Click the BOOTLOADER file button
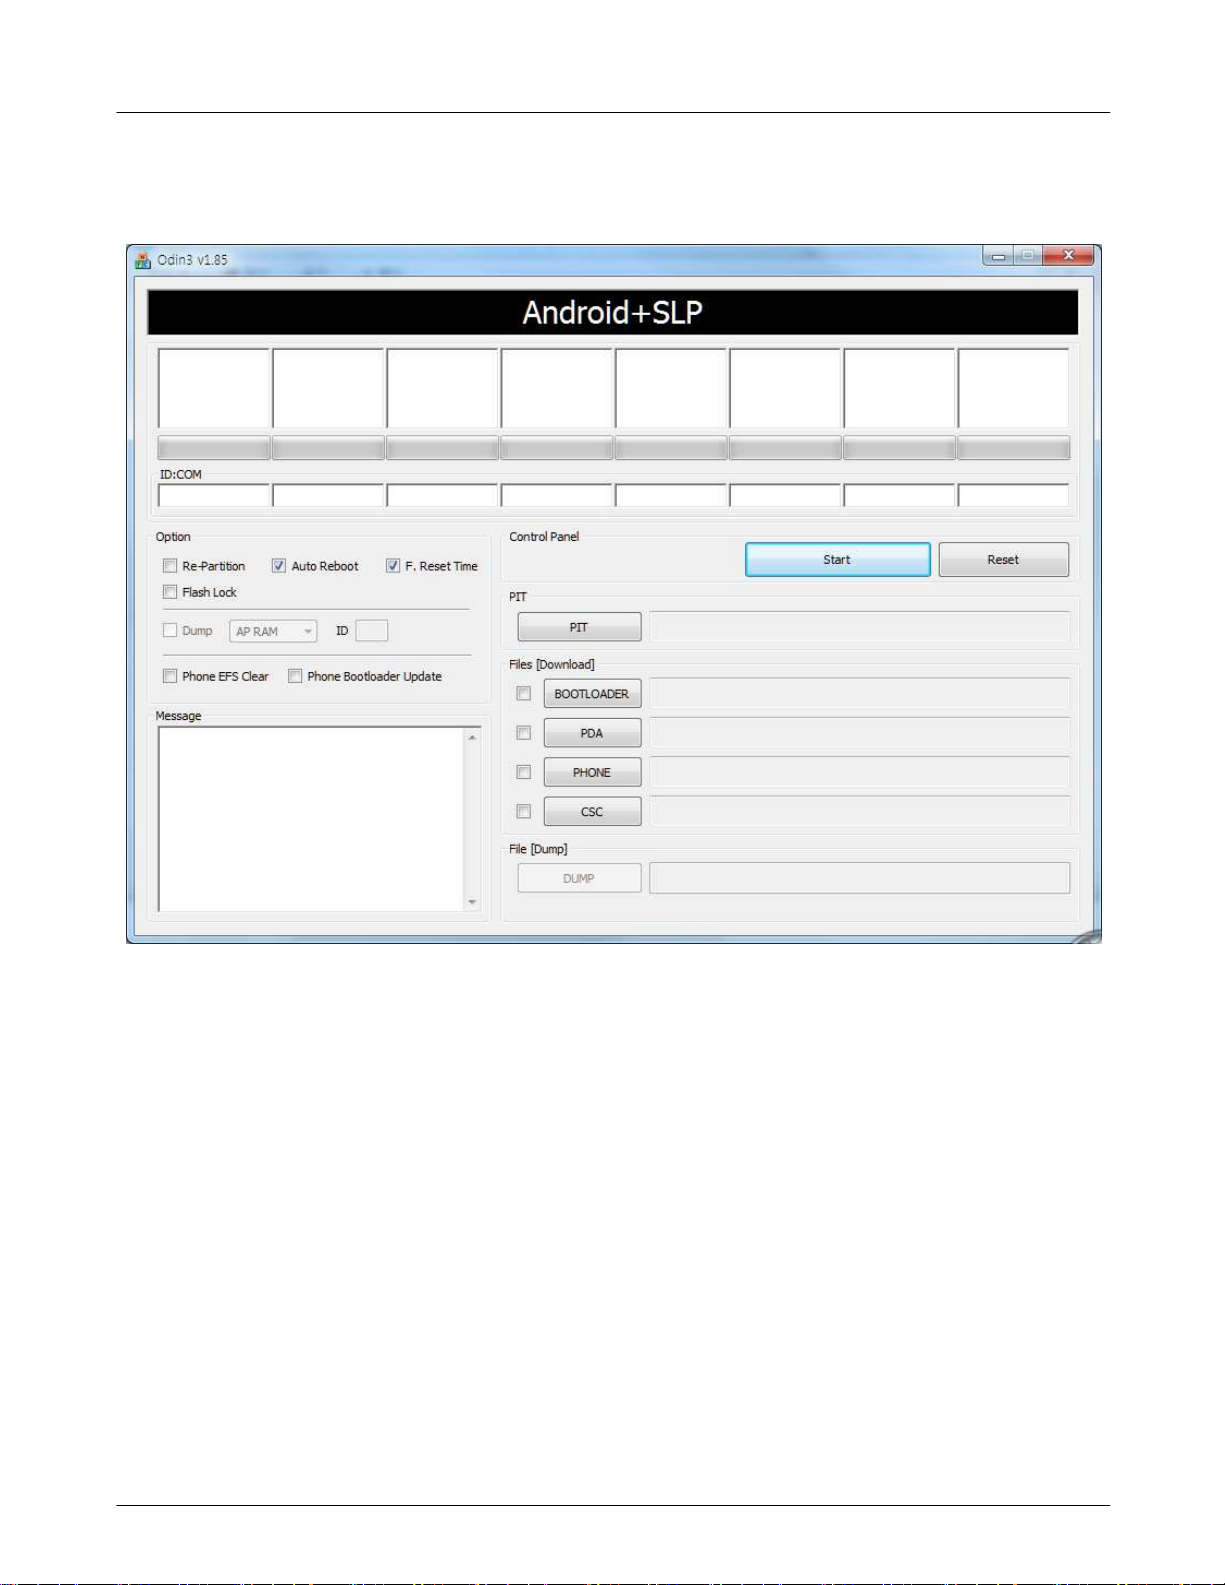 tap(592, 693)
